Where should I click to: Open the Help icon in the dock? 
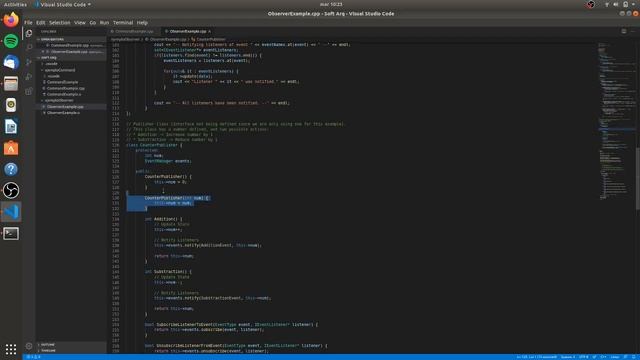click(11, 169)
